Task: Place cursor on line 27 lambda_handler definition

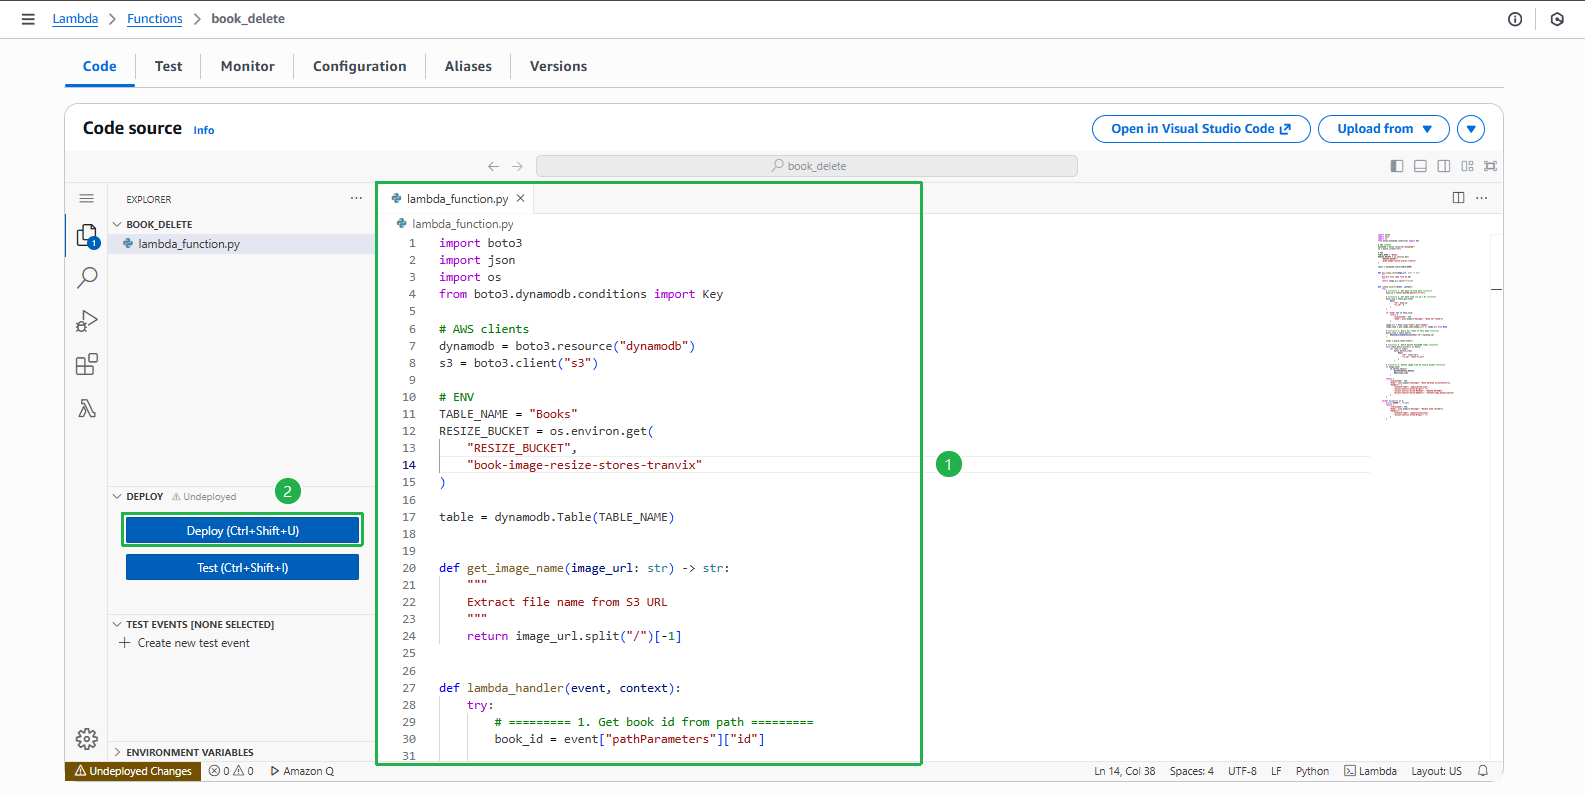Action: coord(560,688)
